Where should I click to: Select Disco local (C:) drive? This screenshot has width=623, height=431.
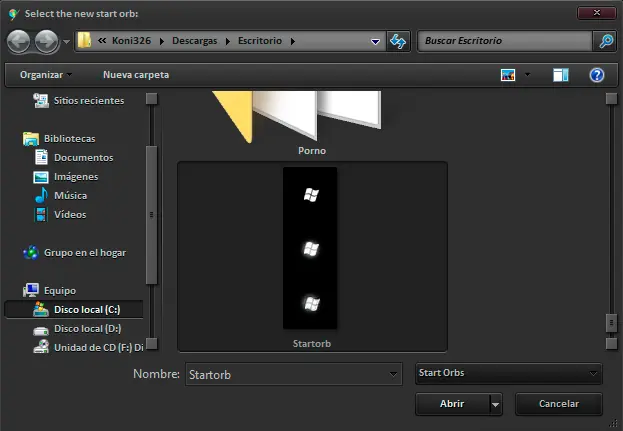(74, 309)
